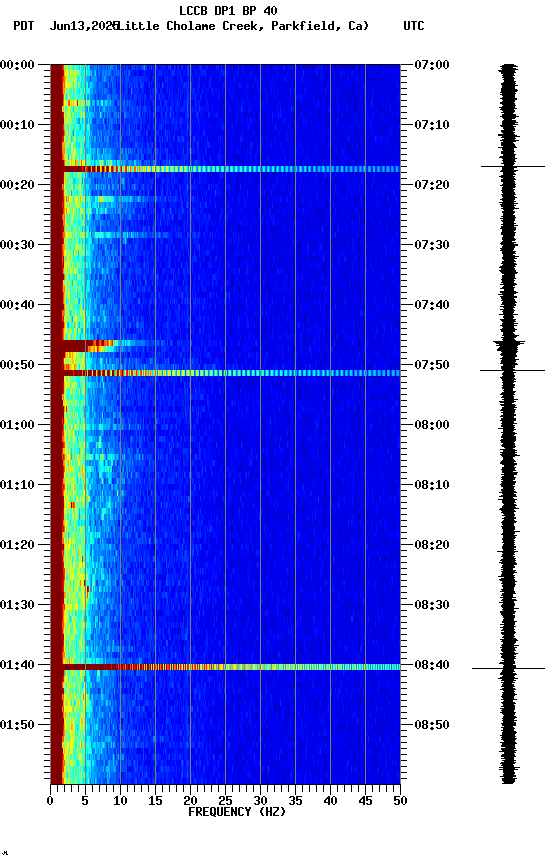The height and width of the screenshot is (864, 552).
Task: Click the UTC time label 08:30
Action: (x=432, y=606)
